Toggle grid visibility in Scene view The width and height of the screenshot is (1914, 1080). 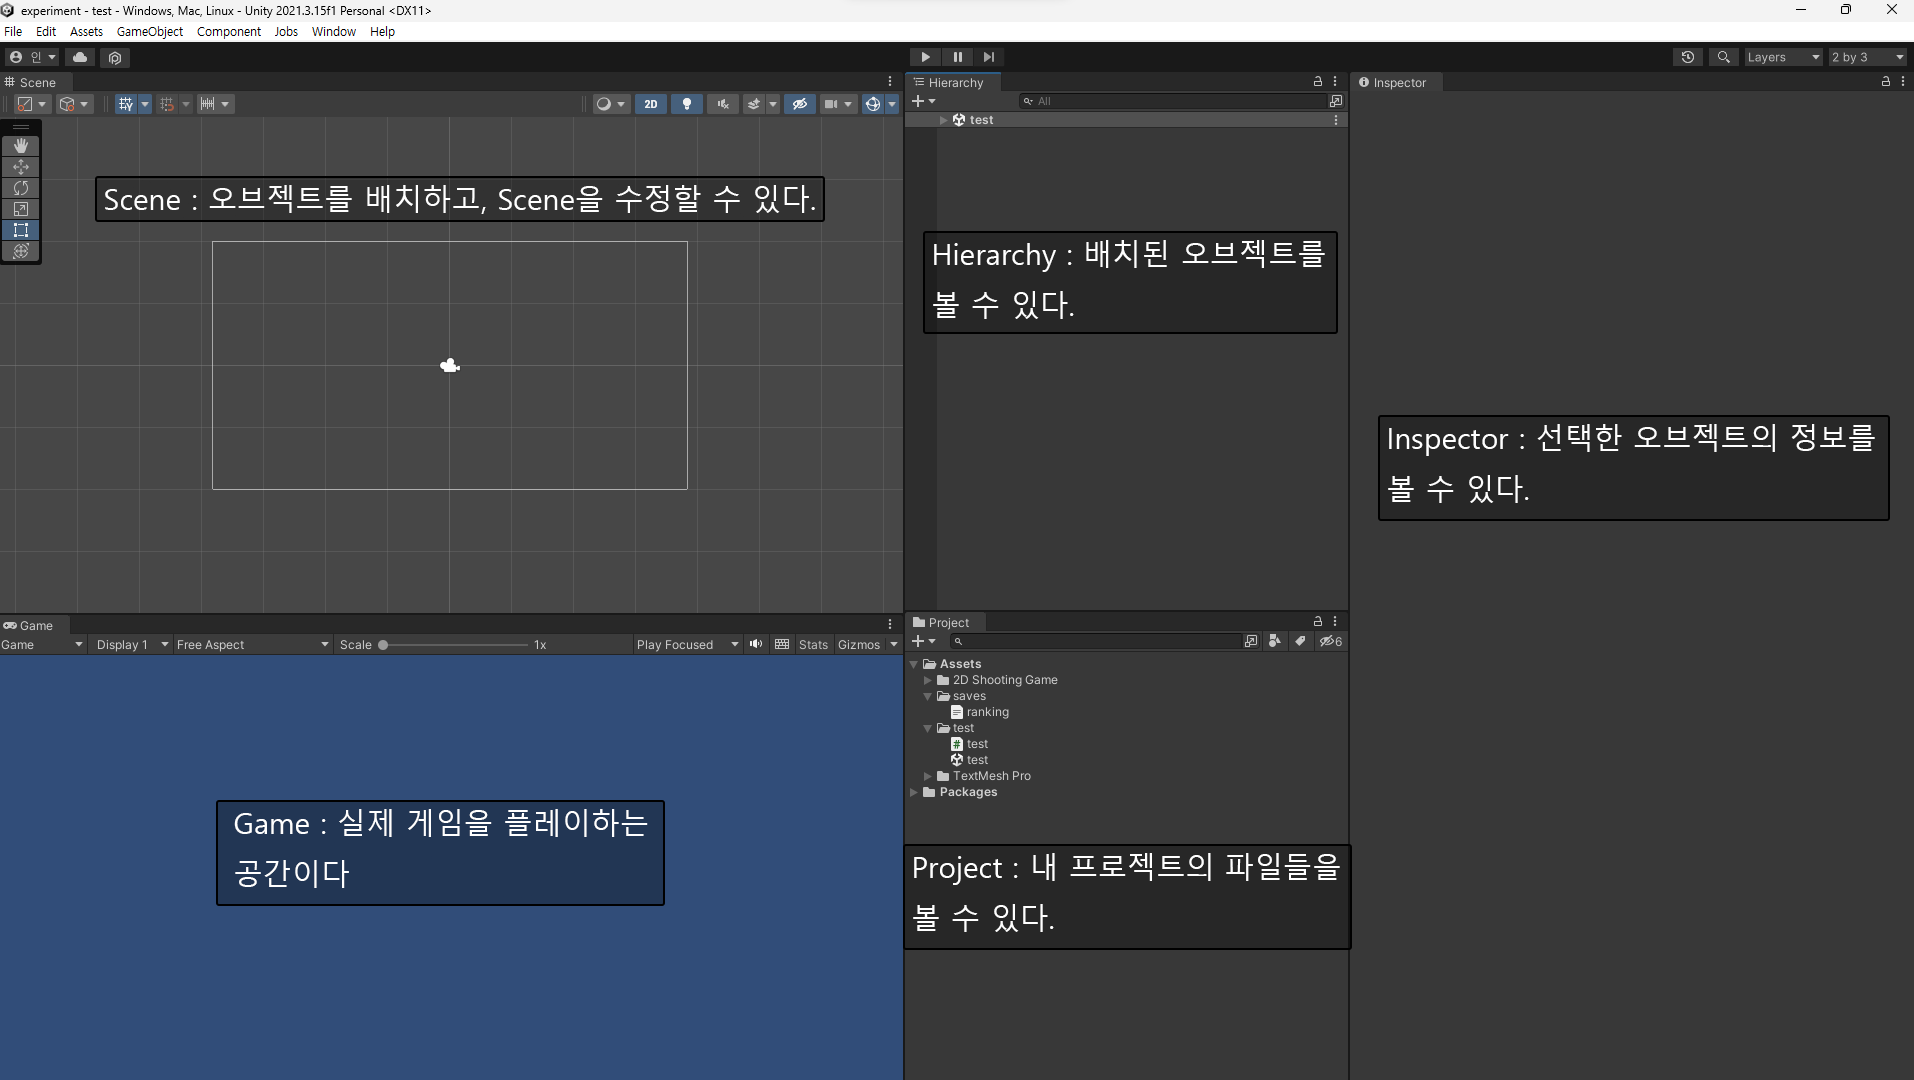tap(126, 104)
